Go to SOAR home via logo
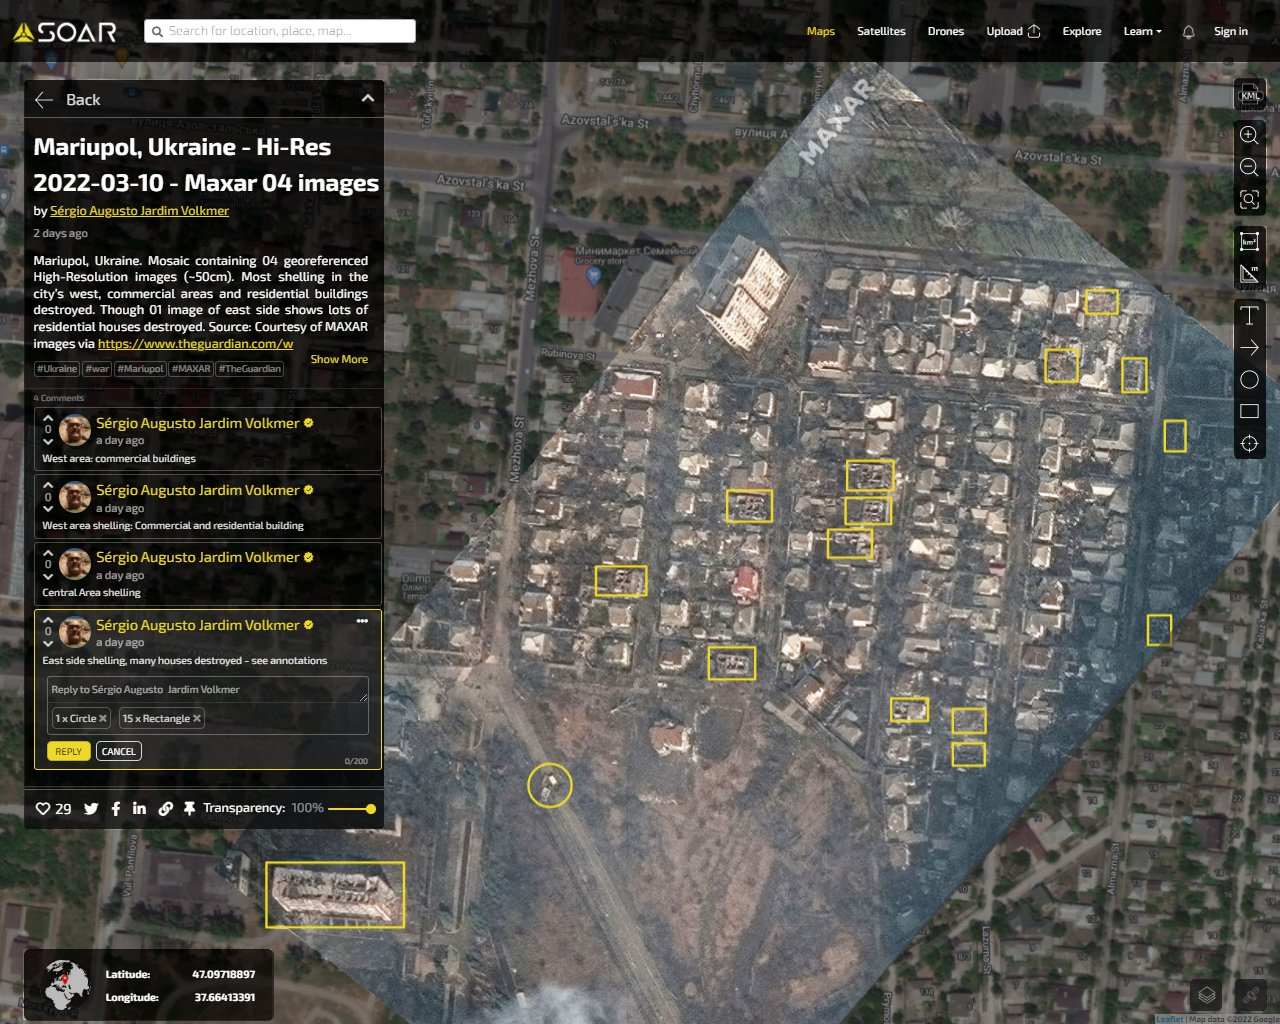Image resolution: width=1280 pixels, height=1024 pixels. click(x=65, y=32)
